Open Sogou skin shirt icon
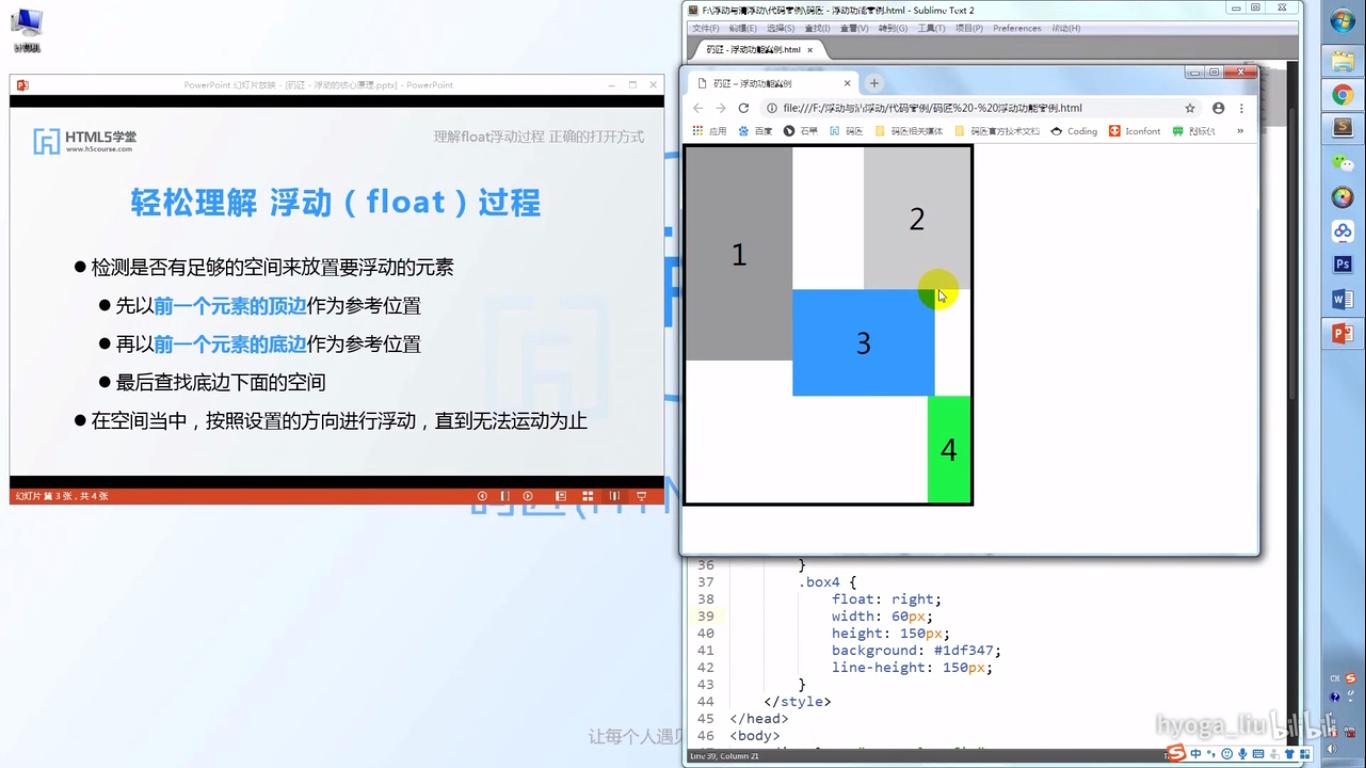This screenshot has height=768, width=1366. point(1290,754)
